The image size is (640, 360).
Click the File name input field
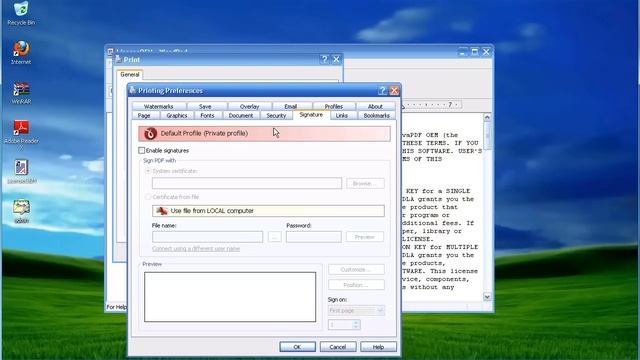207,237
